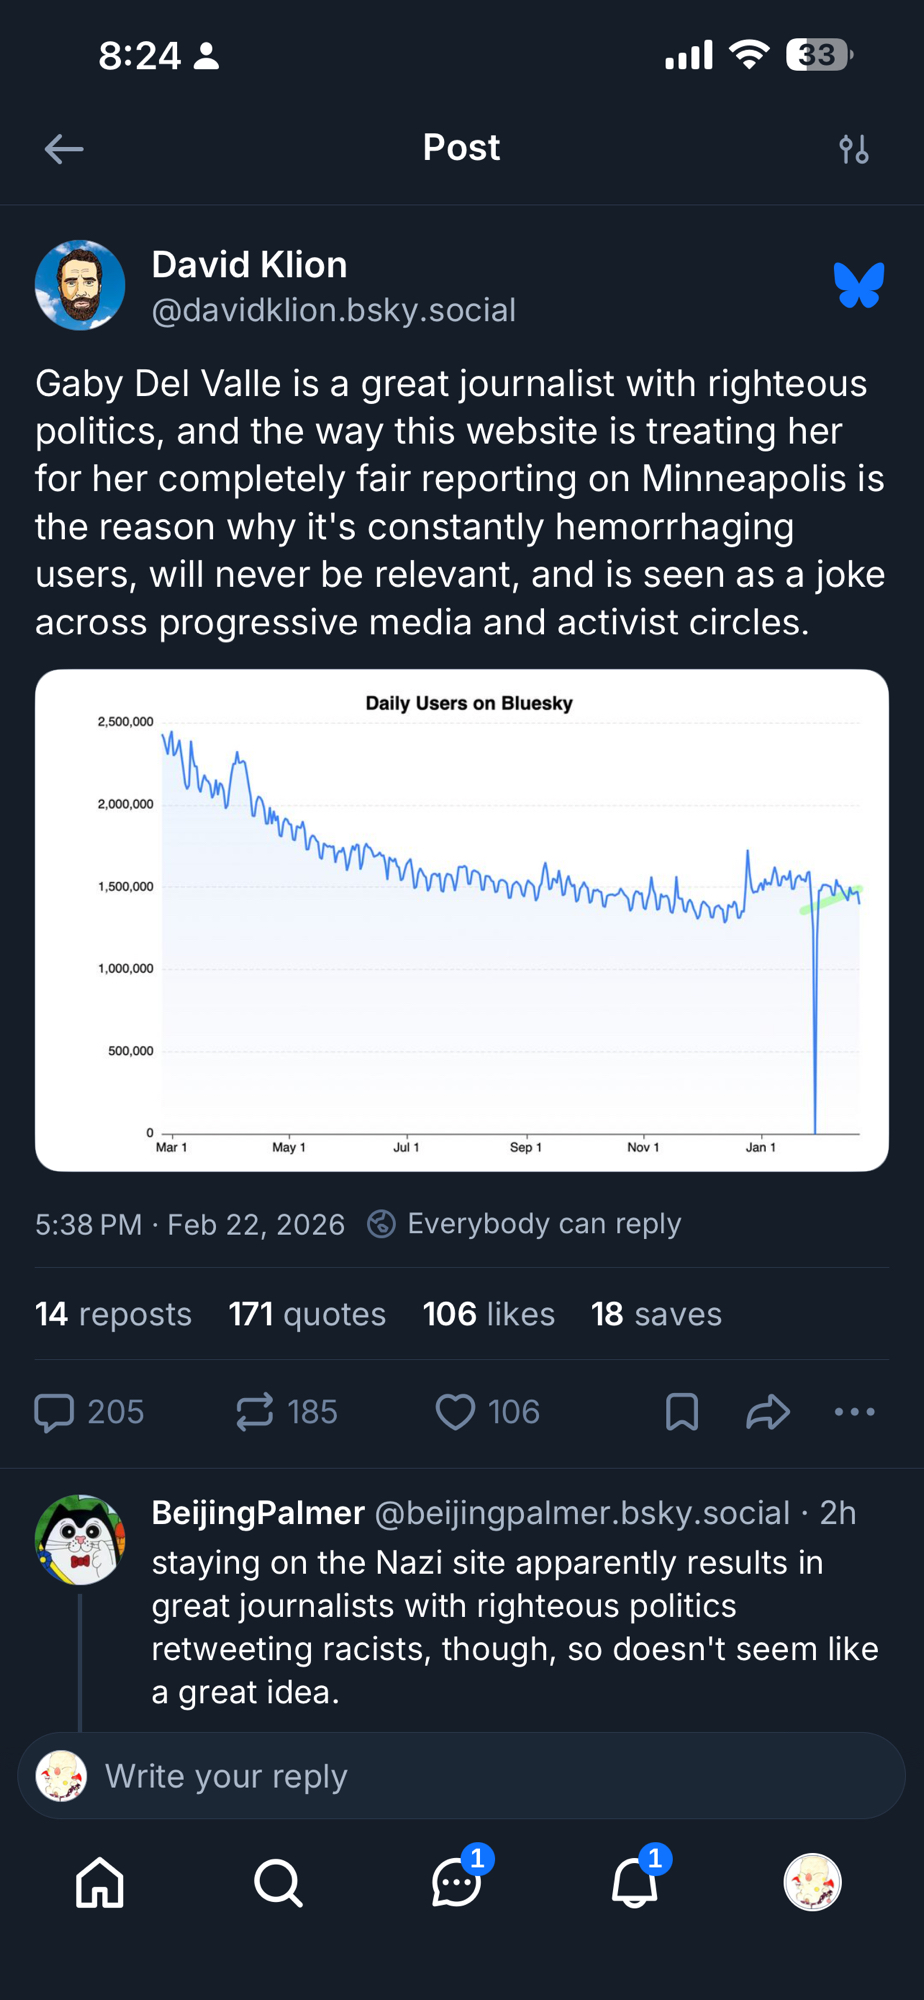924x2000 pixels.
Task: View the 106 likes list
Action: pos(488,1314)
